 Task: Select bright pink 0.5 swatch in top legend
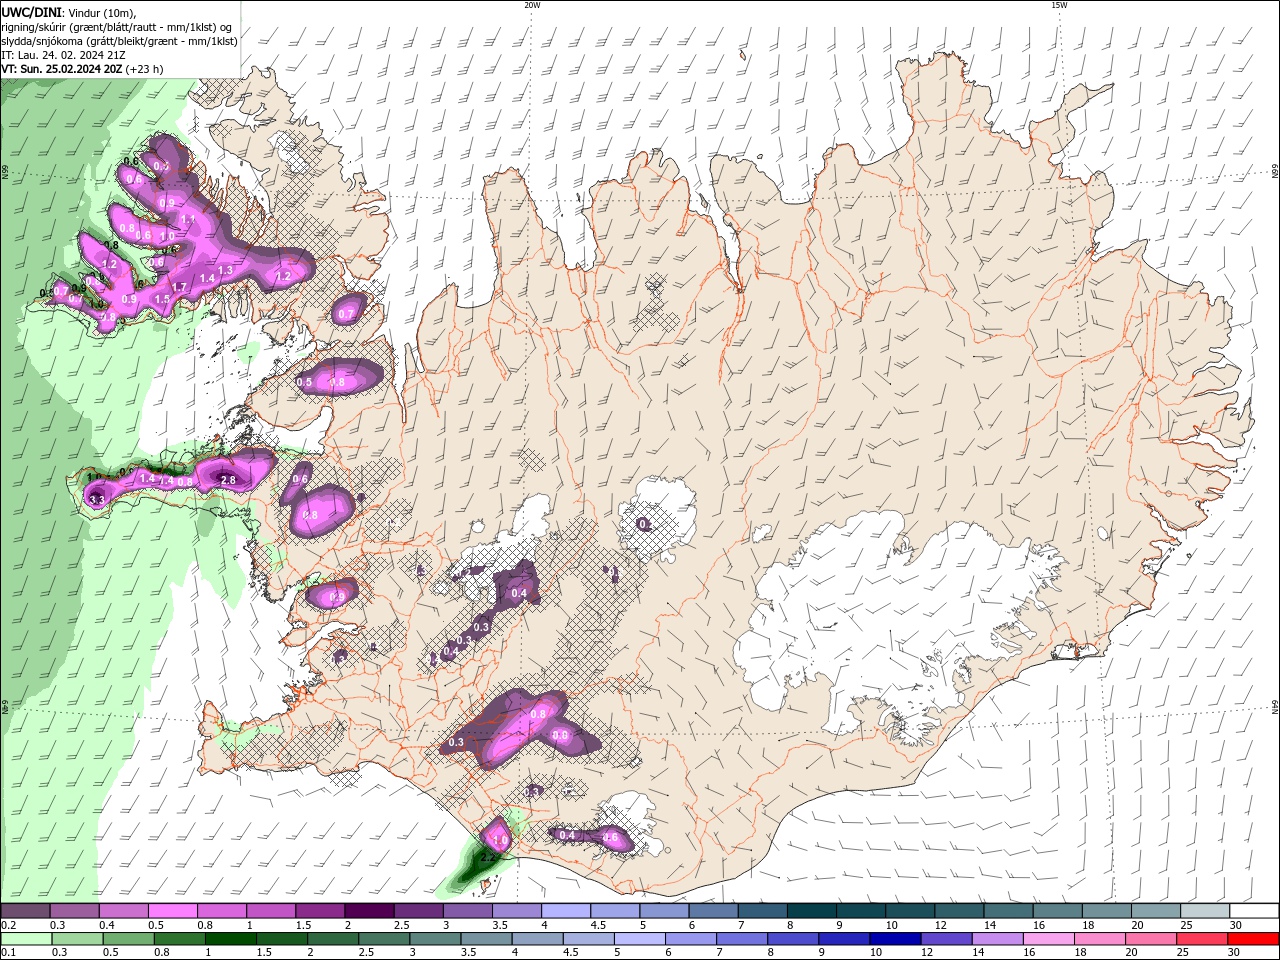(x=172, y=911)
